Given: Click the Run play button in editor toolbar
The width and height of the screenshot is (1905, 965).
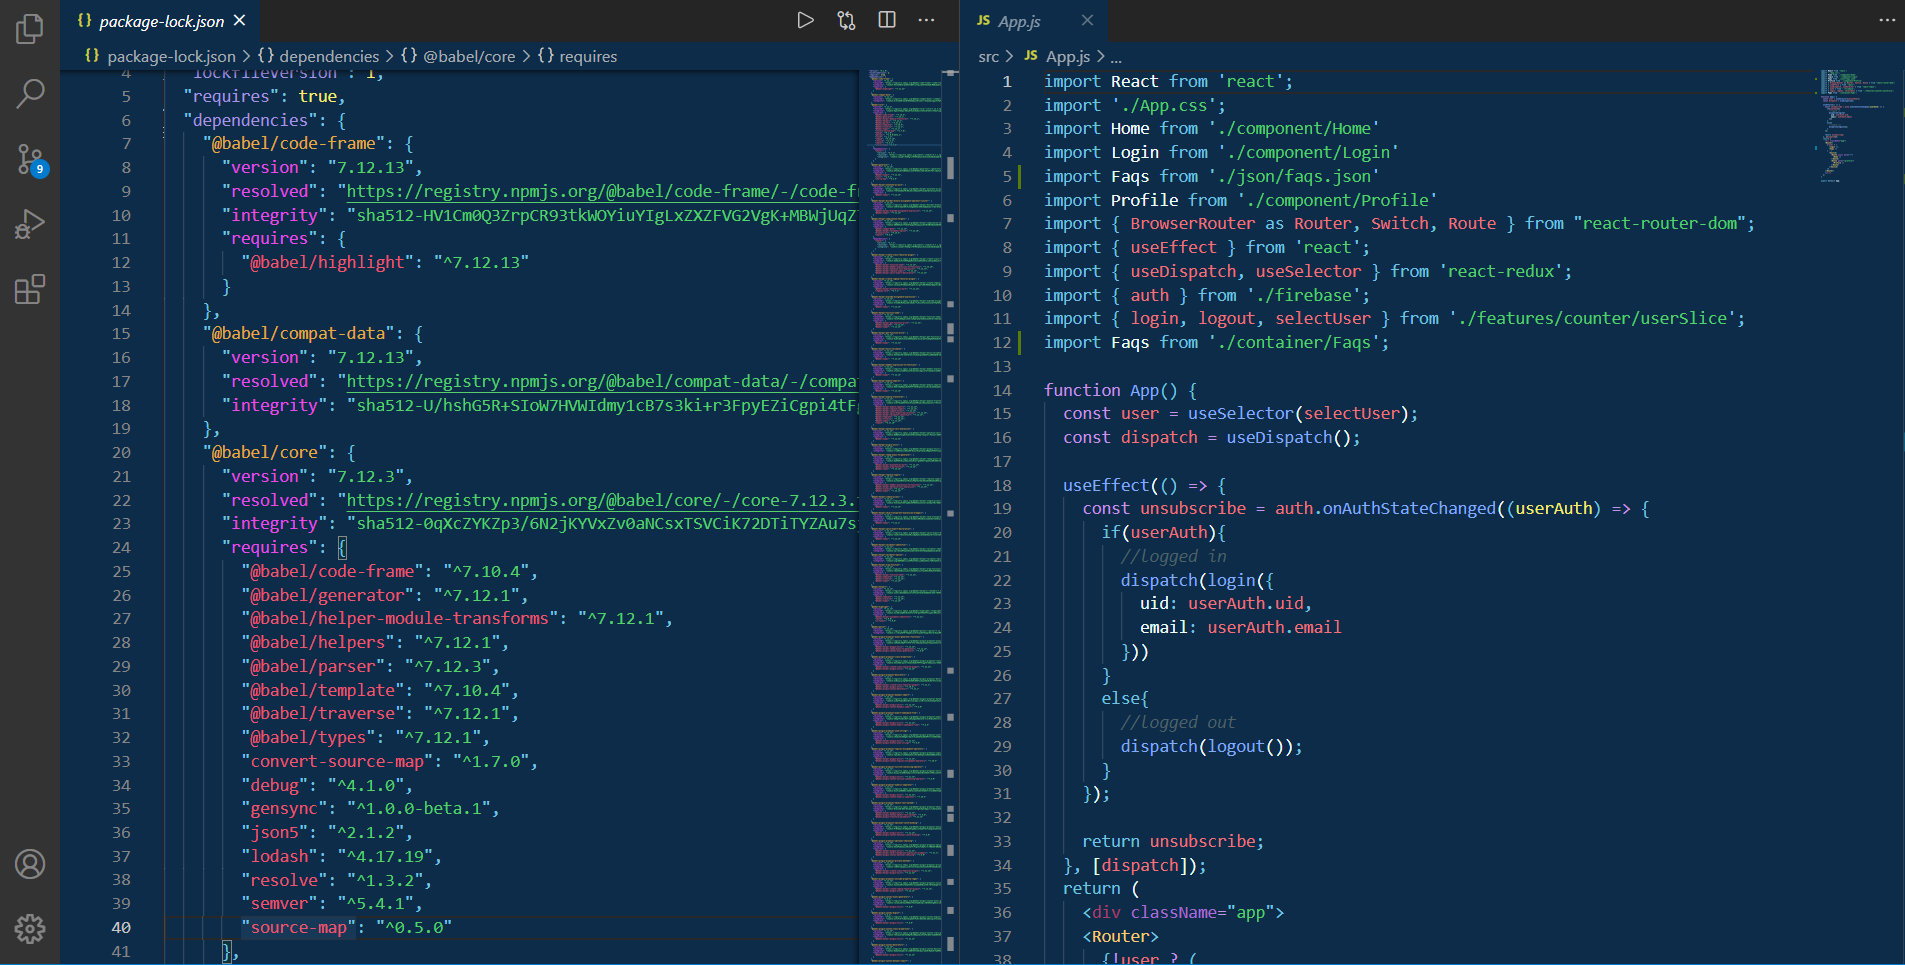Looking at the screenshot, I should point(805,20).
